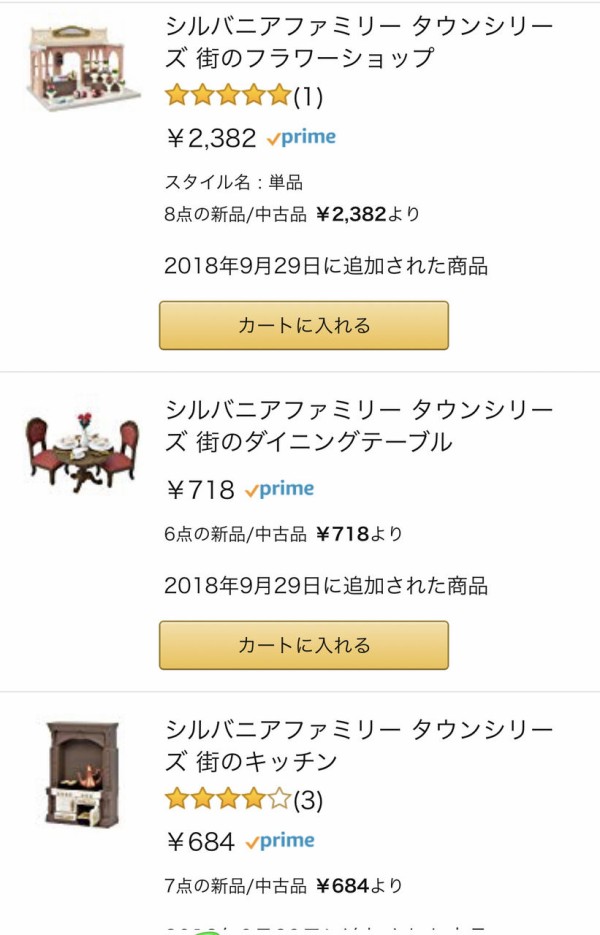Add the dining table to cart

point(304,645)
